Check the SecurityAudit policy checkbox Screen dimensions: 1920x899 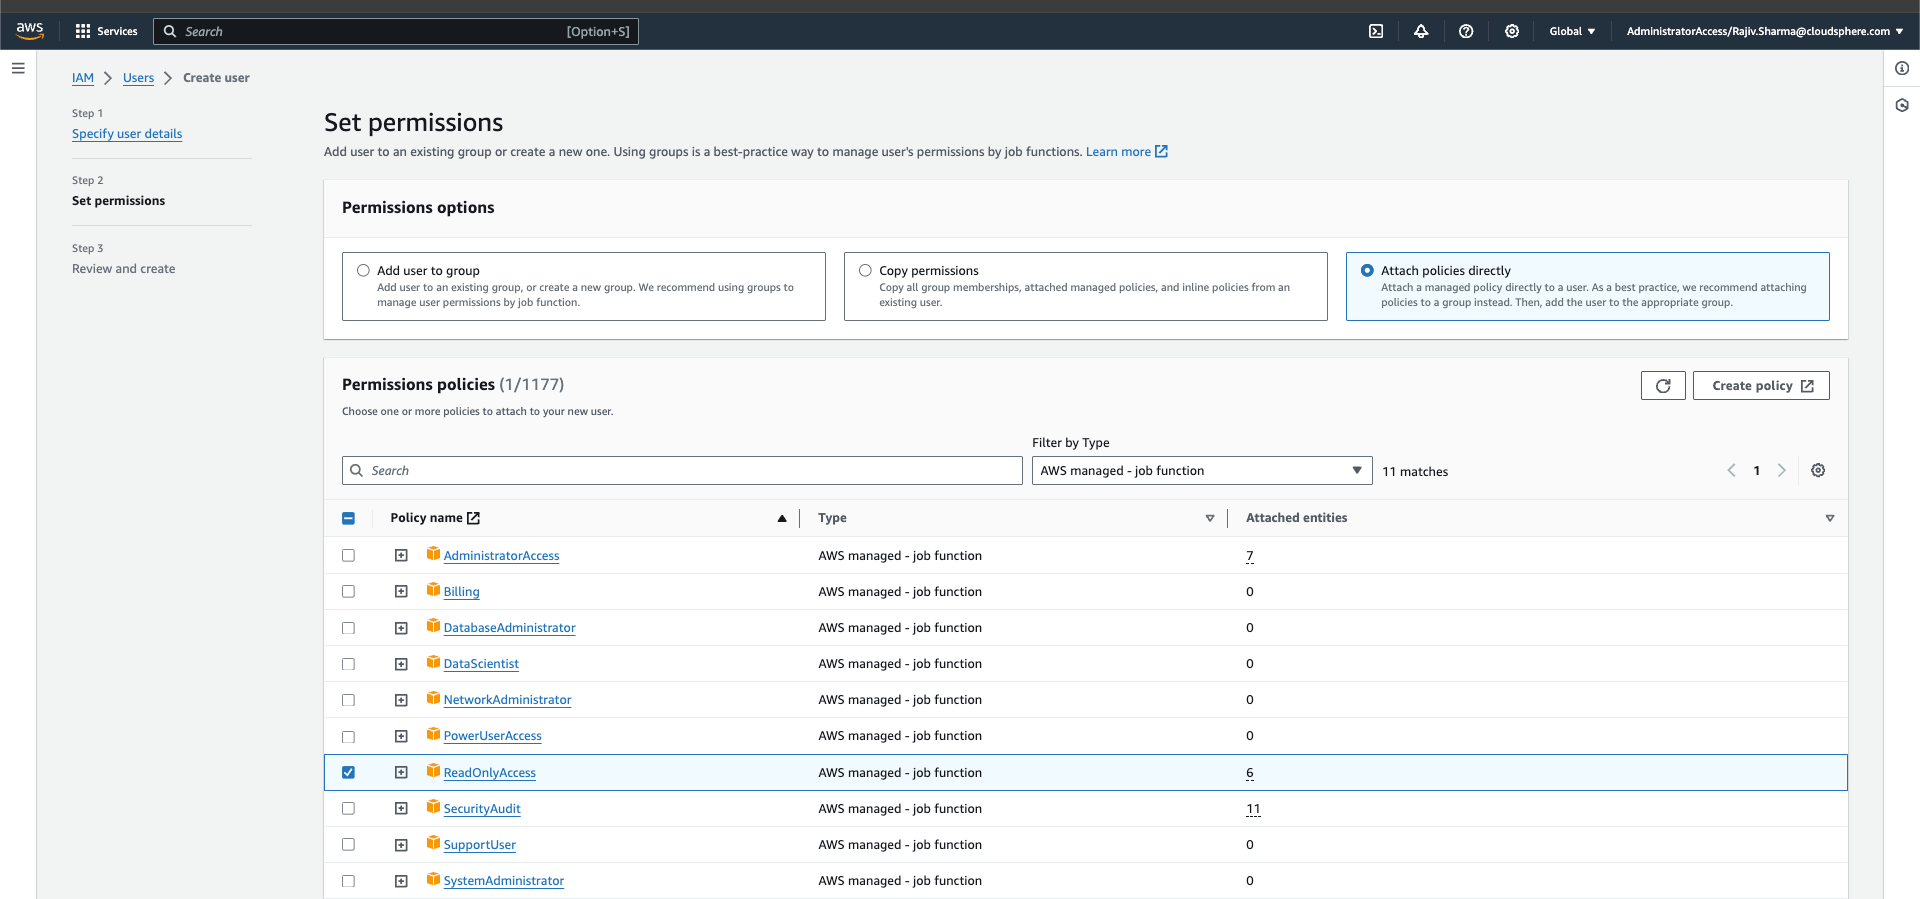348,808
